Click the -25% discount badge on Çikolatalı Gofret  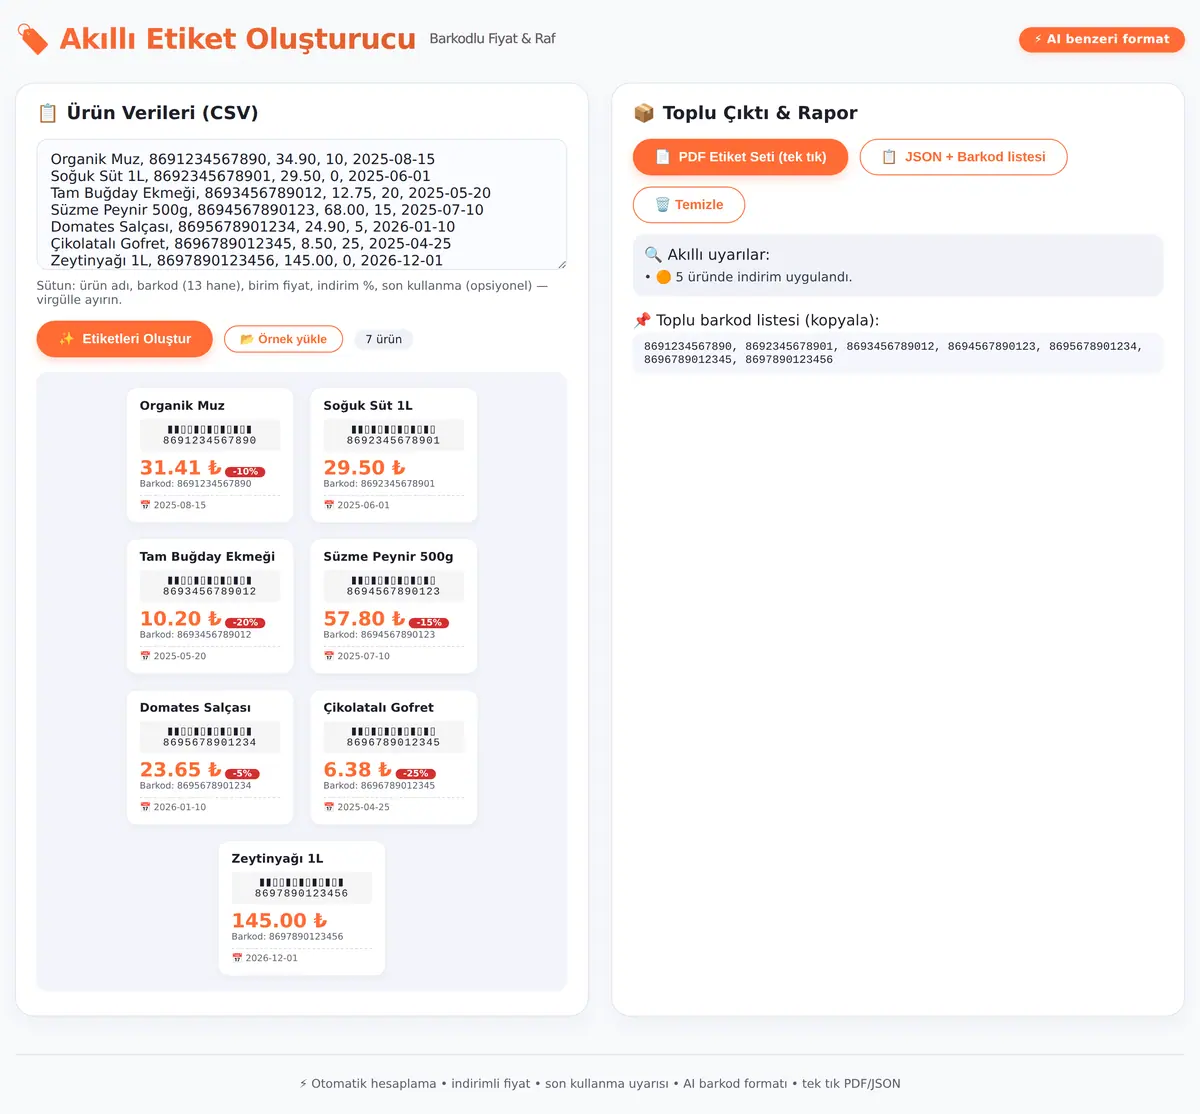click(x=416, y=774)
